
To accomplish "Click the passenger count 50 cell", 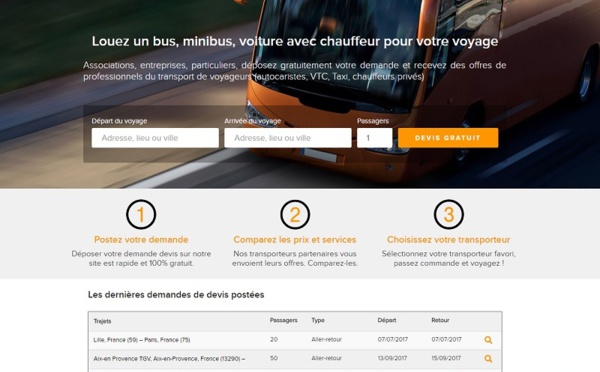I will pos(274,358).
